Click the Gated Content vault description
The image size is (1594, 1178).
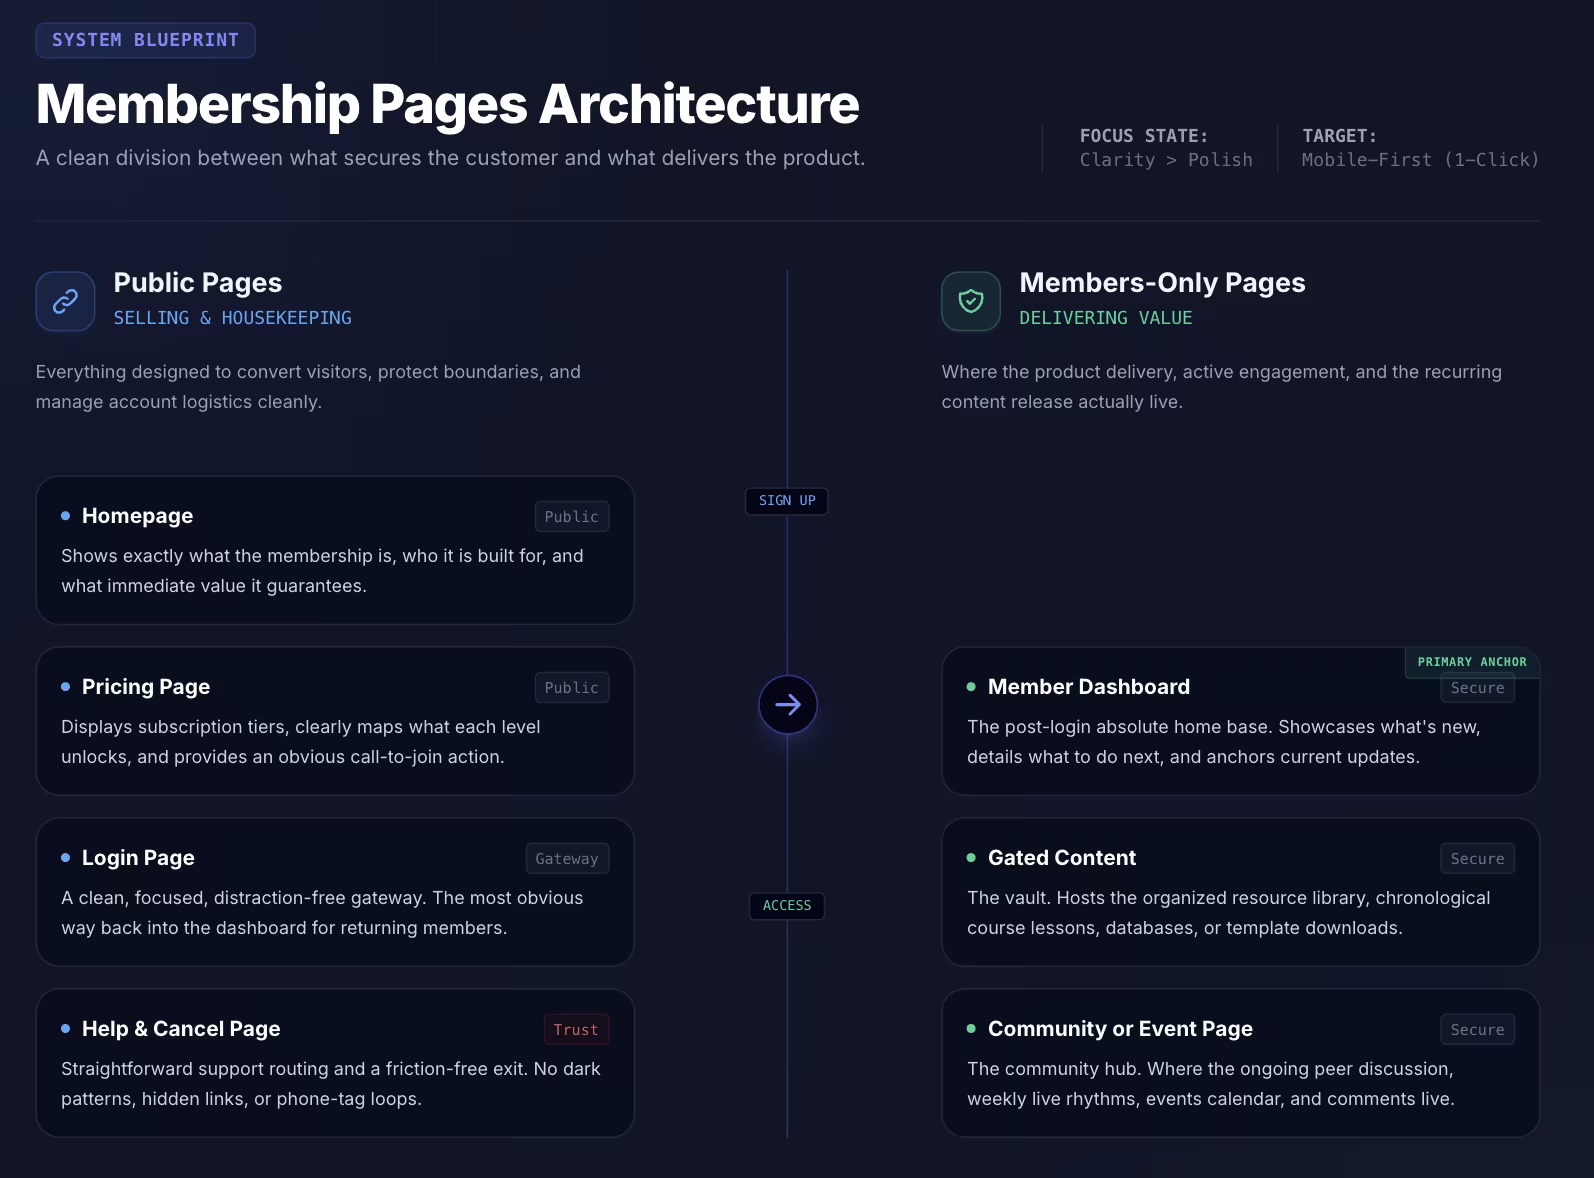pyautogui.click(x=1229, y=913)
